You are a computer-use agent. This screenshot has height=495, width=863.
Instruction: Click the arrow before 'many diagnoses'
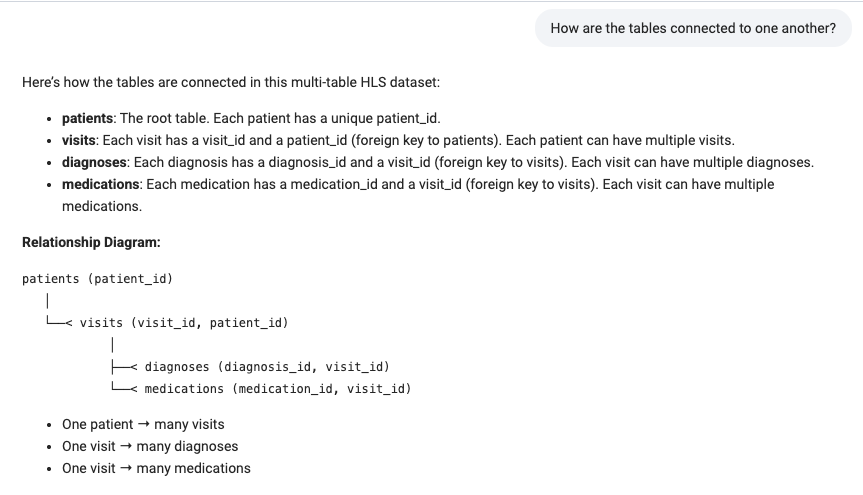coord(125,446)
